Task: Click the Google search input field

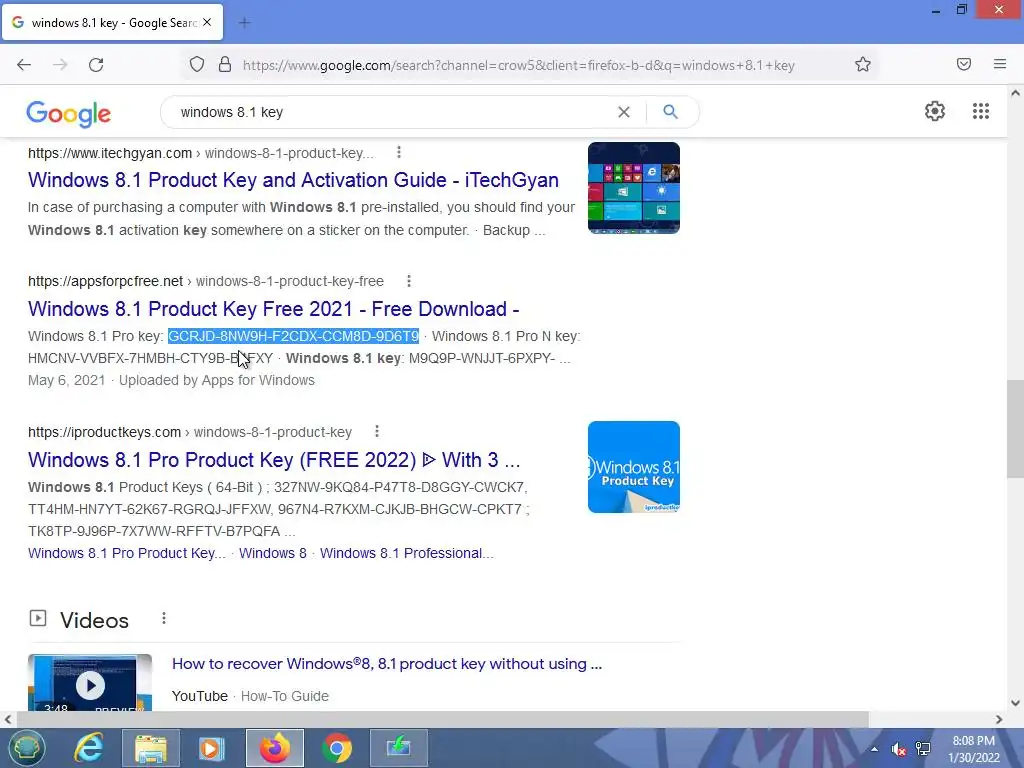Action: pos(392,112)
